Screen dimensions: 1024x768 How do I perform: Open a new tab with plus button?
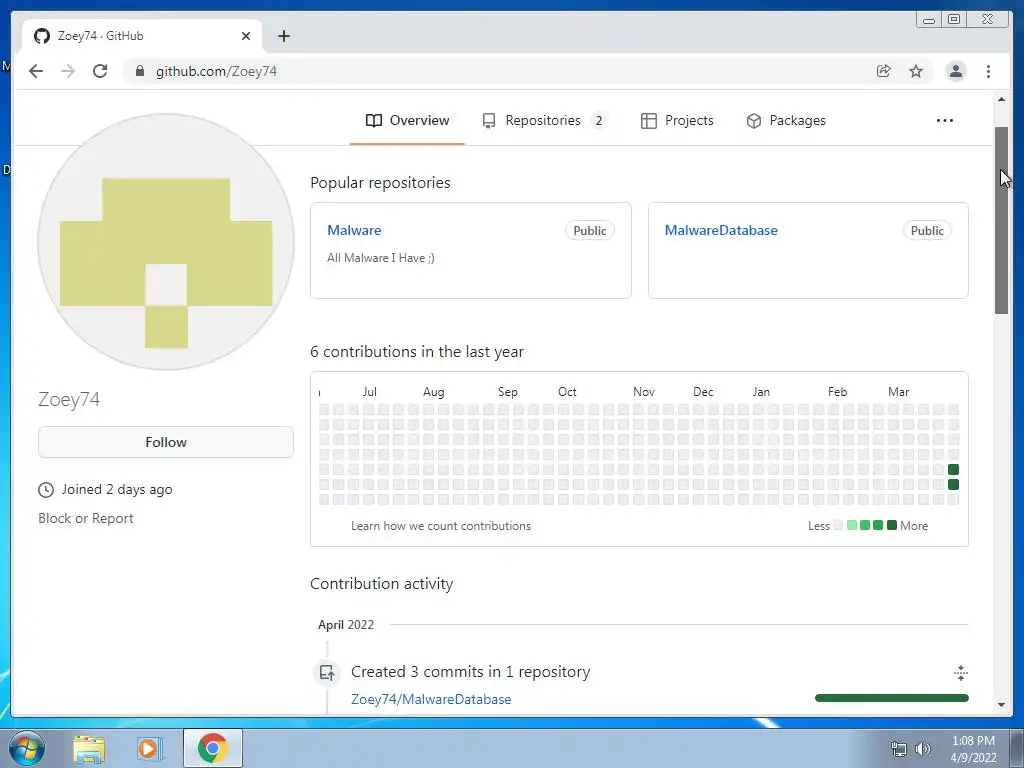[283, 36]
